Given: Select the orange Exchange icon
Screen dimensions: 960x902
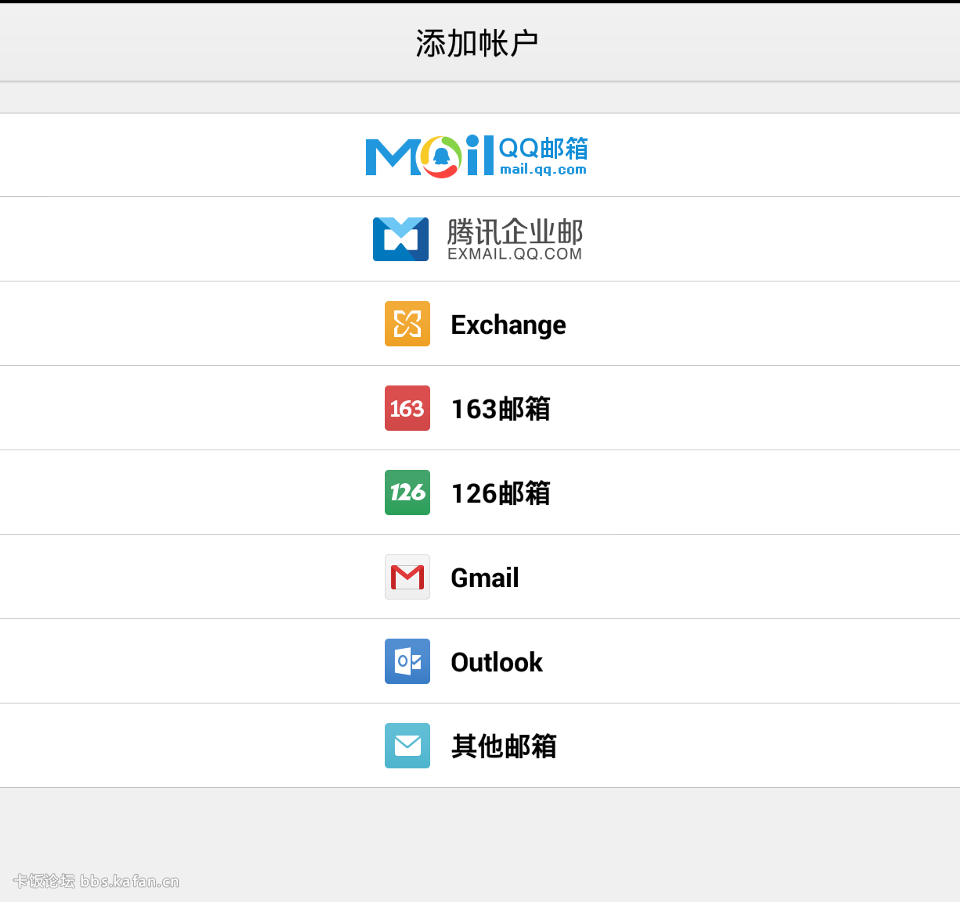Looking at the screenshot, I should tap(407, 323).
